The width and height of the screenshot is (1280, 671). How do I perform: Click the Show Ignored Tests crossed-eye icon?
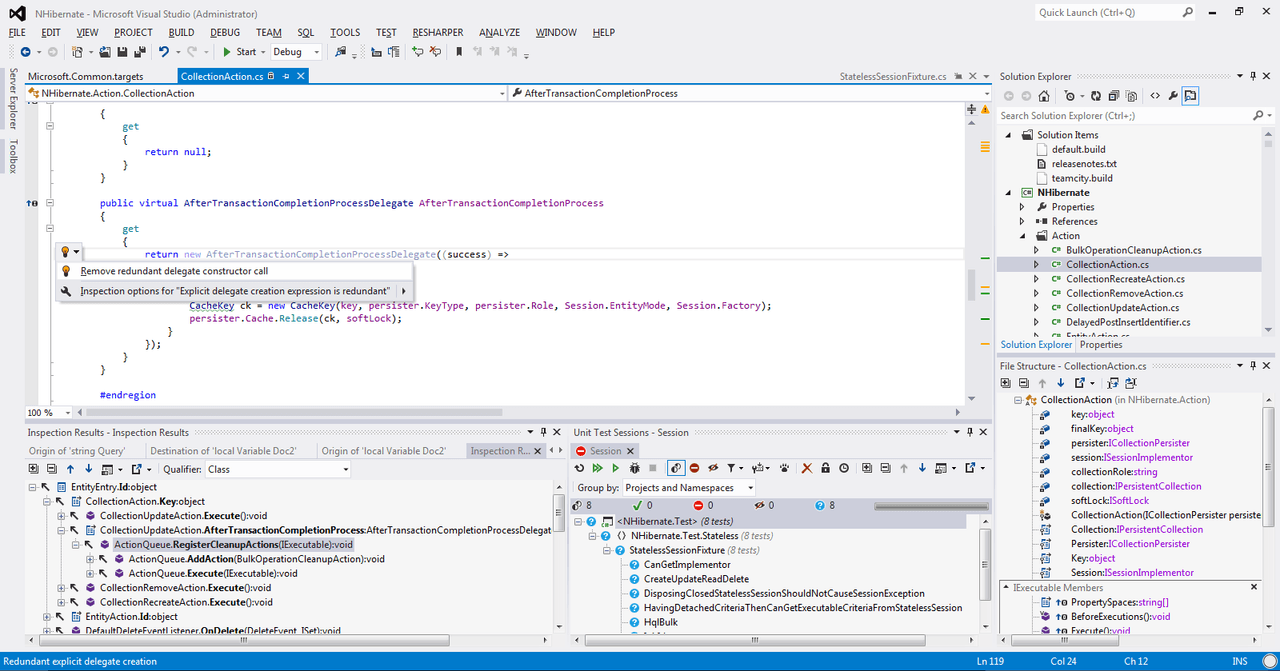coord(713,468)
